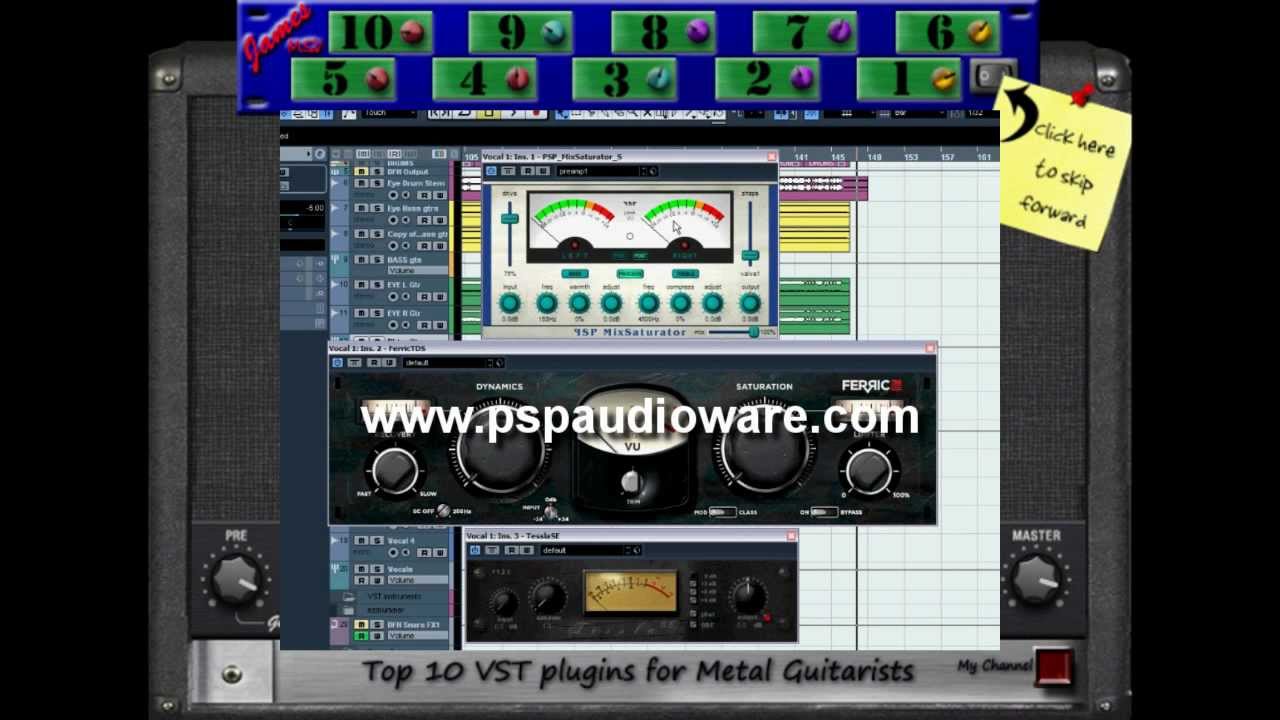Click the input knob in TesslaSE
This screenshot has width=1280, height=720.
505,602
